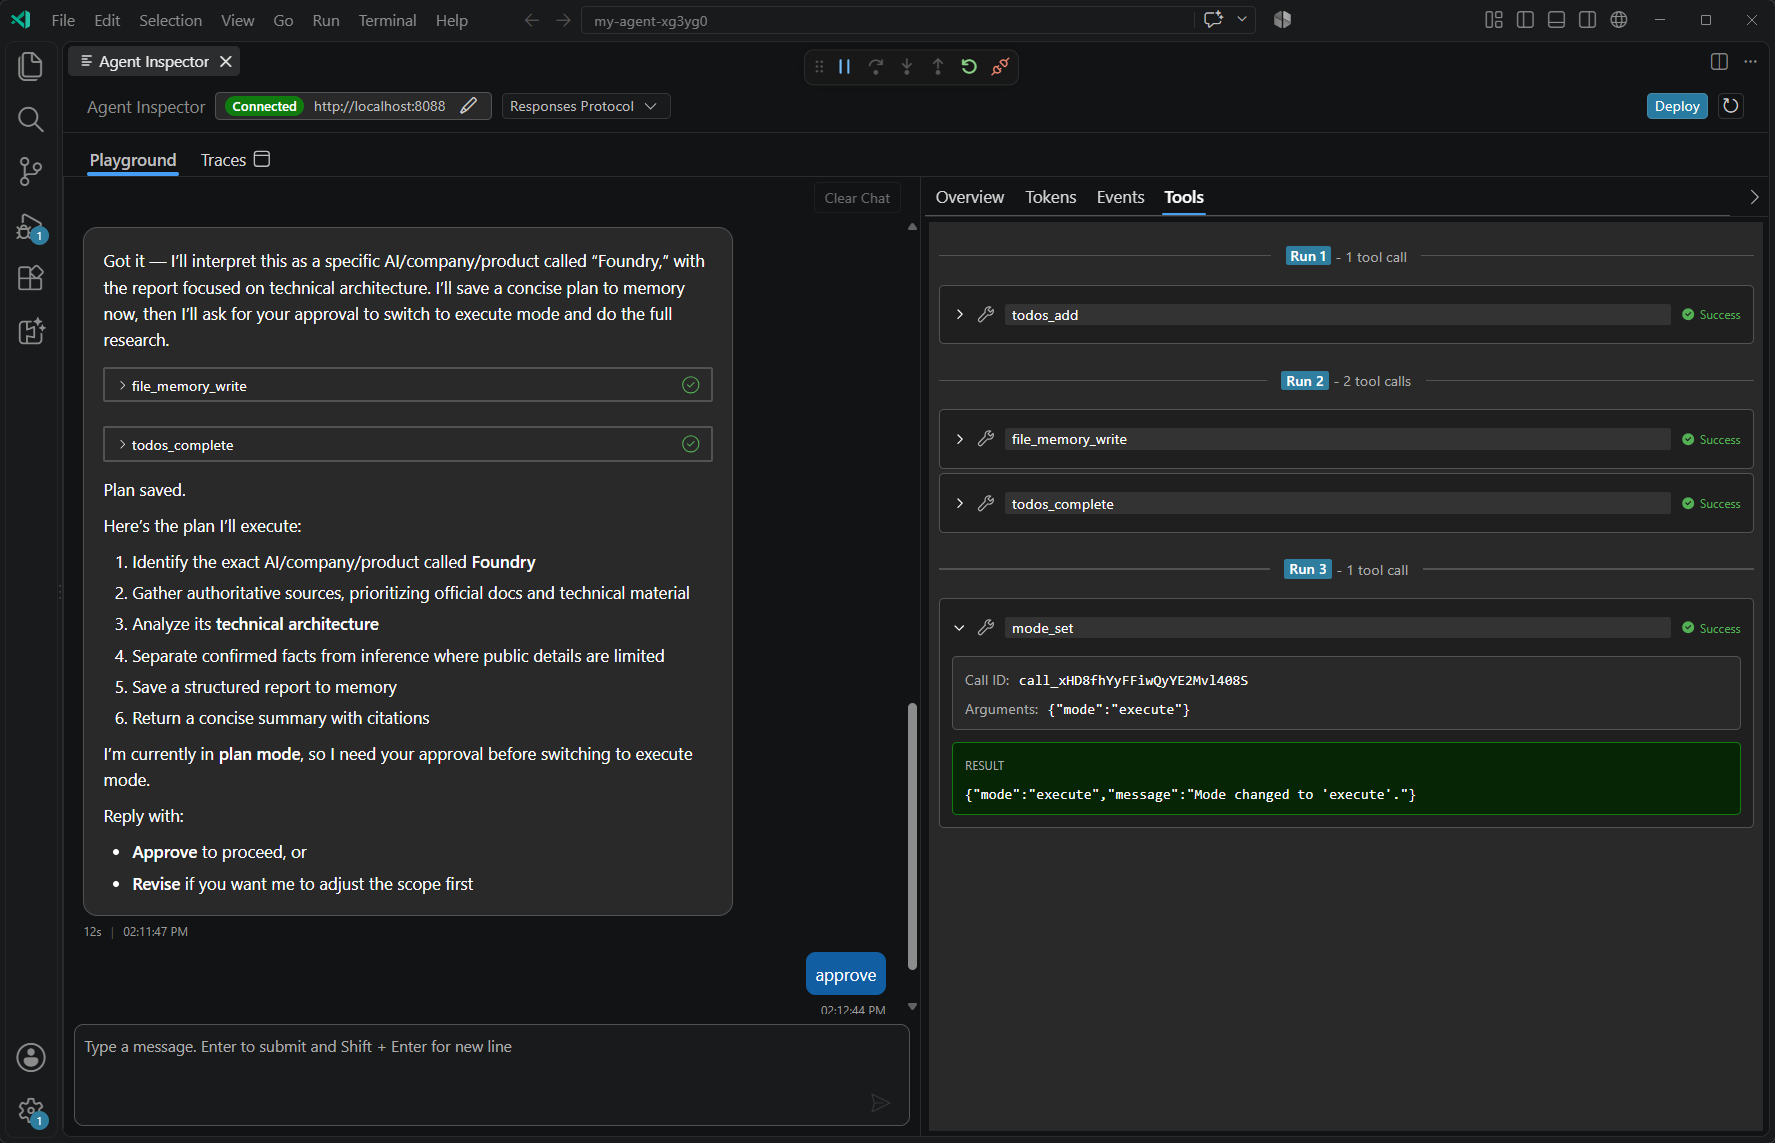Focus the message input box
This screenshot has height=1143, width=1775.
tap(492, 1075)
